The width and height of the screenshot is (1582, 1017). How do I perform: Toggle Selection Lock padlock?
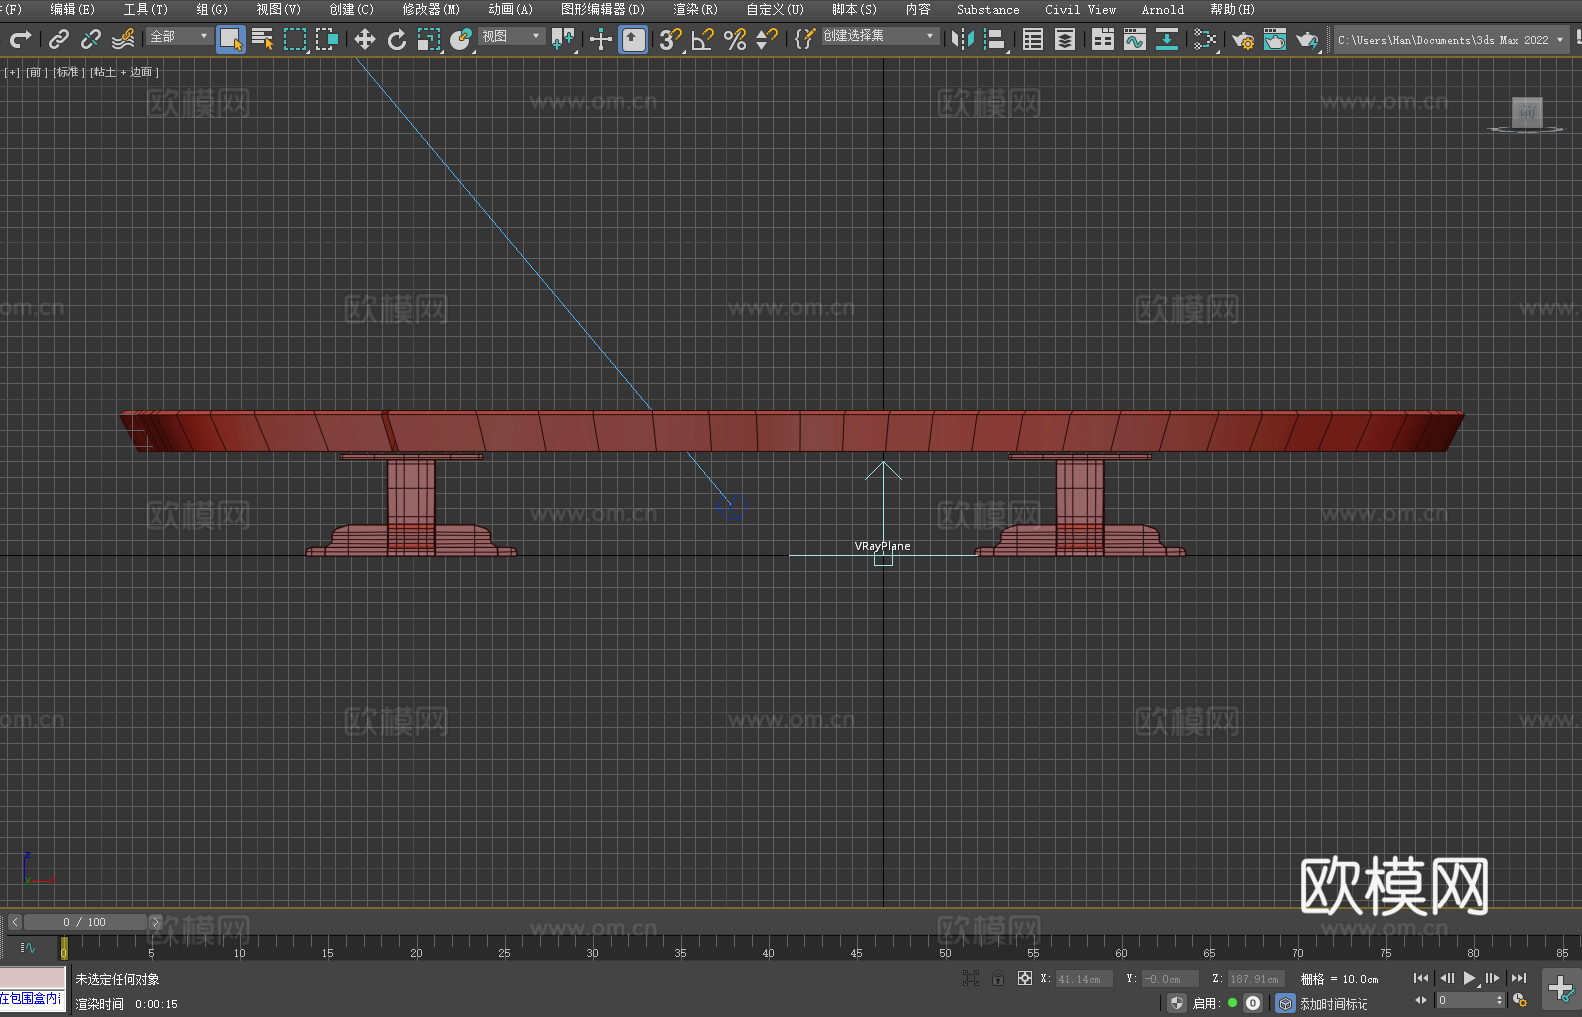coord(998,978)
